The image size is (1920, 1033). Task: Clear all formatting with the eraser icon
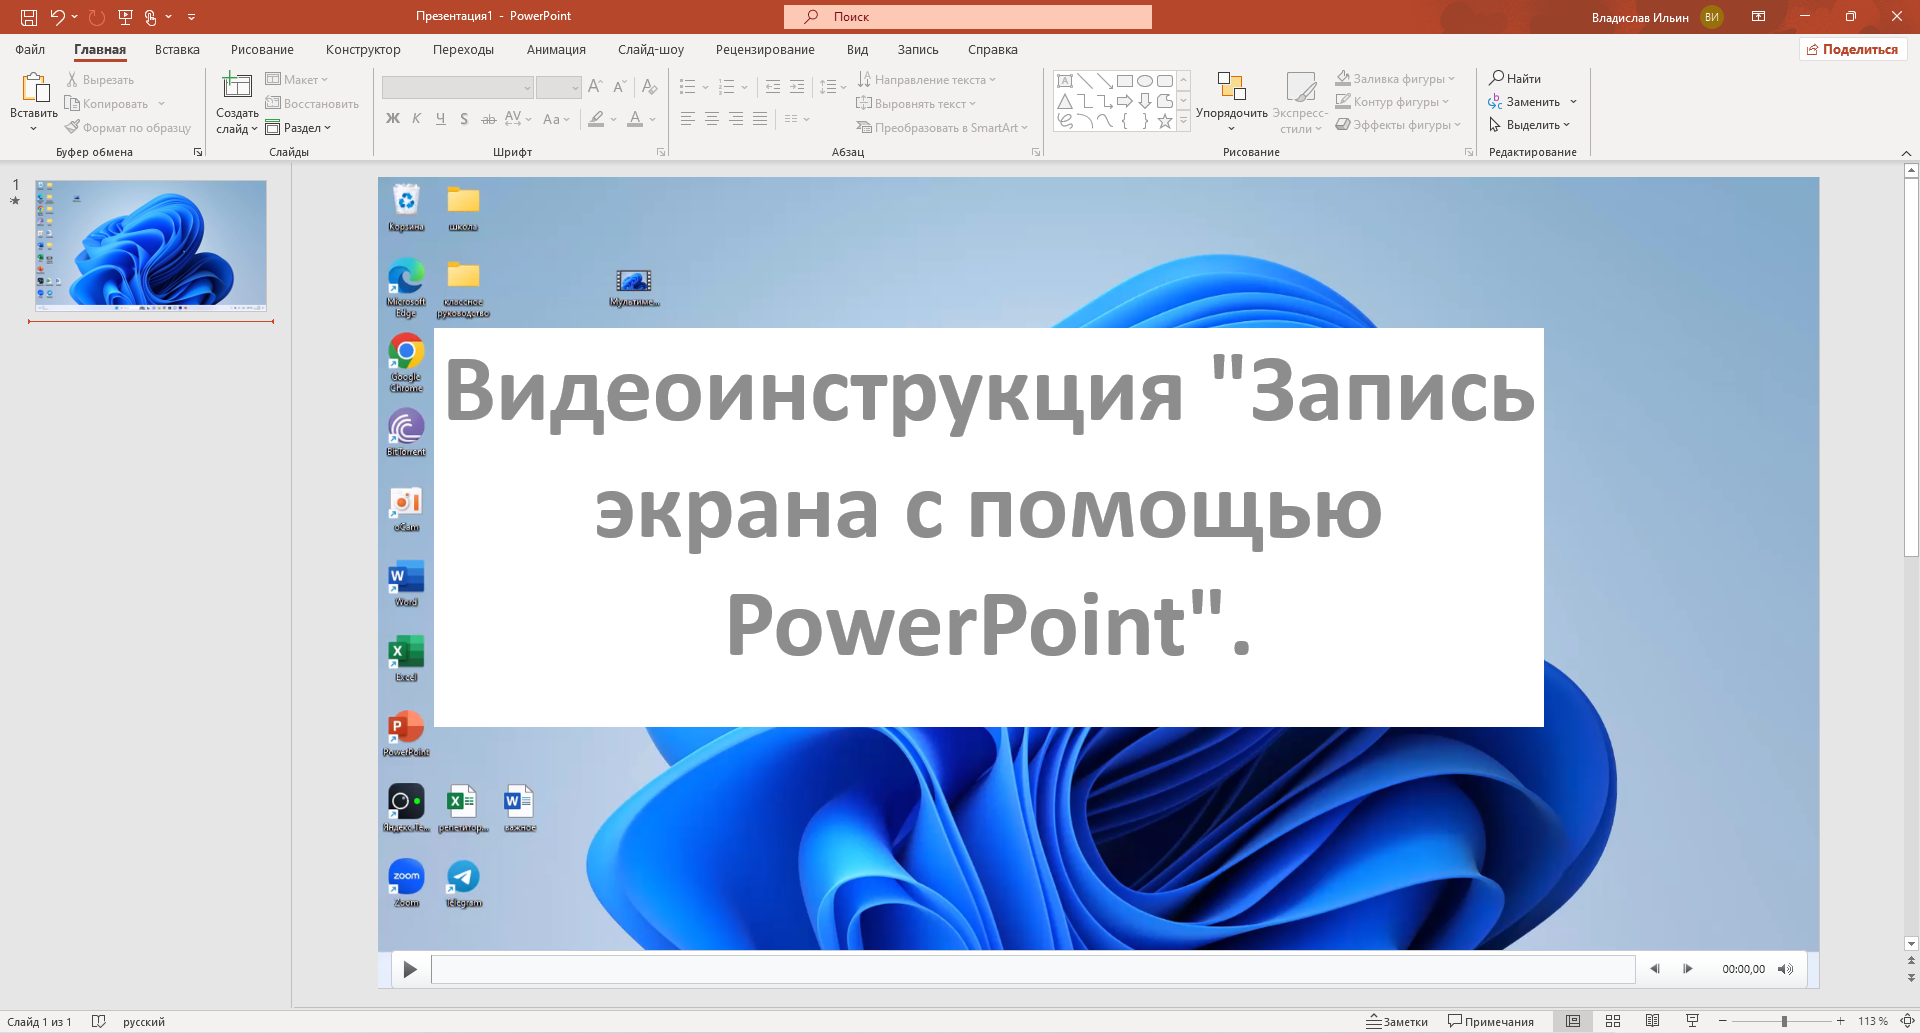pos(648,87)
